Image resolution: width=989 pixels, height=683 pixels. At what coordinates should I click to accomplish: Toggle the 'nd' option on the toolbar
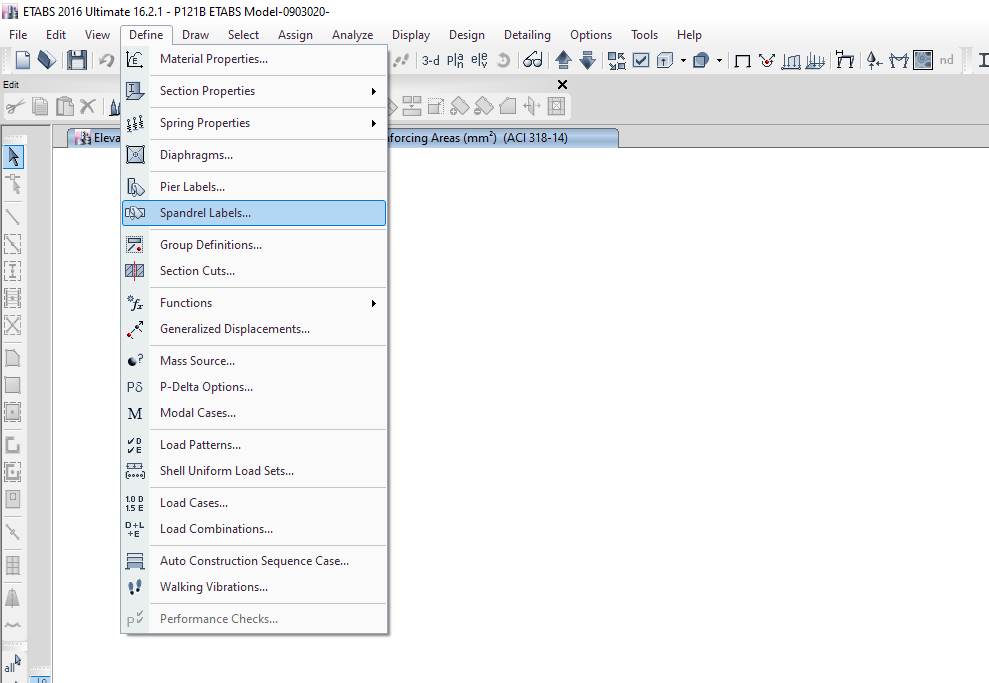(x=946, y=60)
